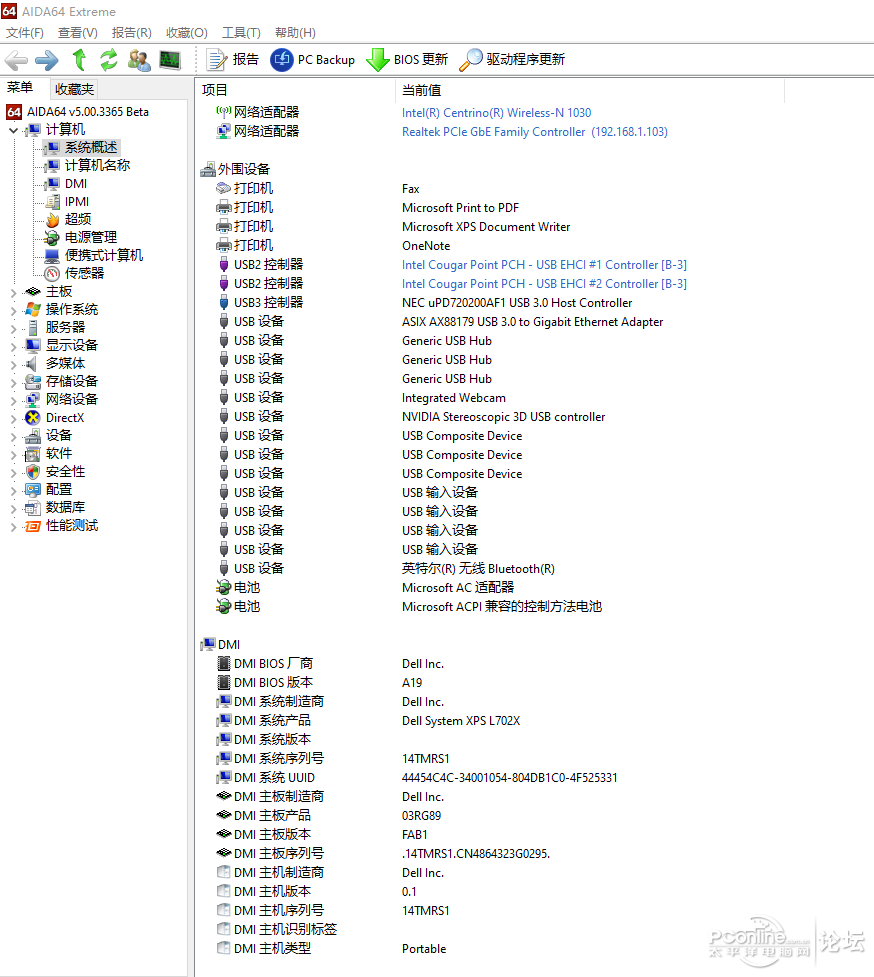
Task: Click the 软件 software icon
Action: click(x=33, y=454)
